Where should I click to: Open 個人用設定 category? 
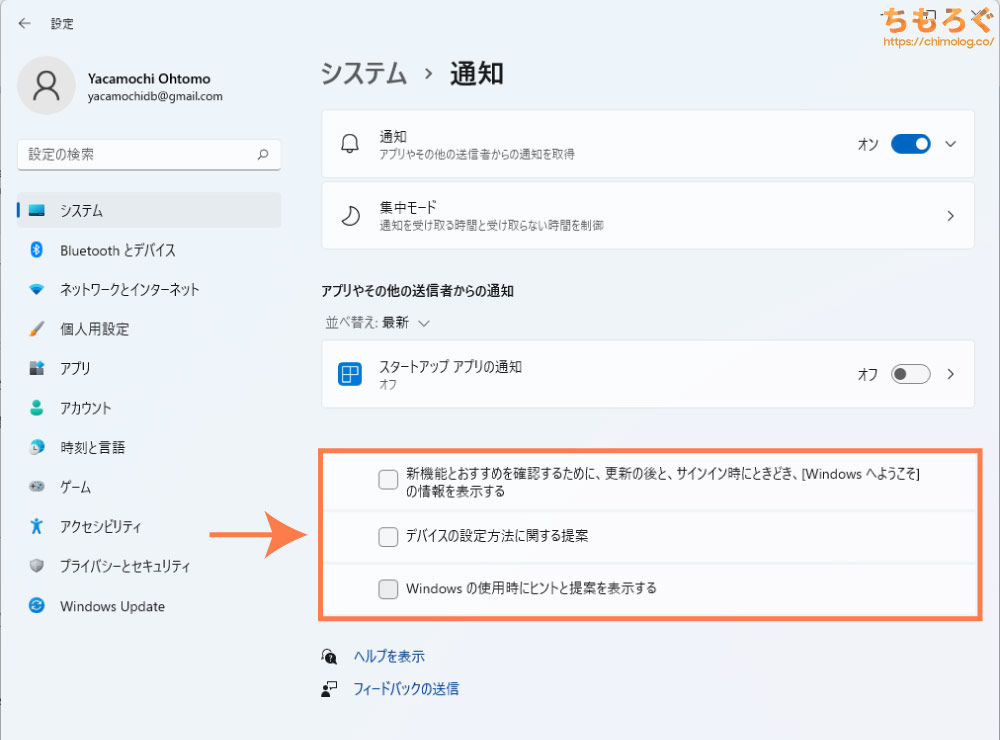click(149, 329)
